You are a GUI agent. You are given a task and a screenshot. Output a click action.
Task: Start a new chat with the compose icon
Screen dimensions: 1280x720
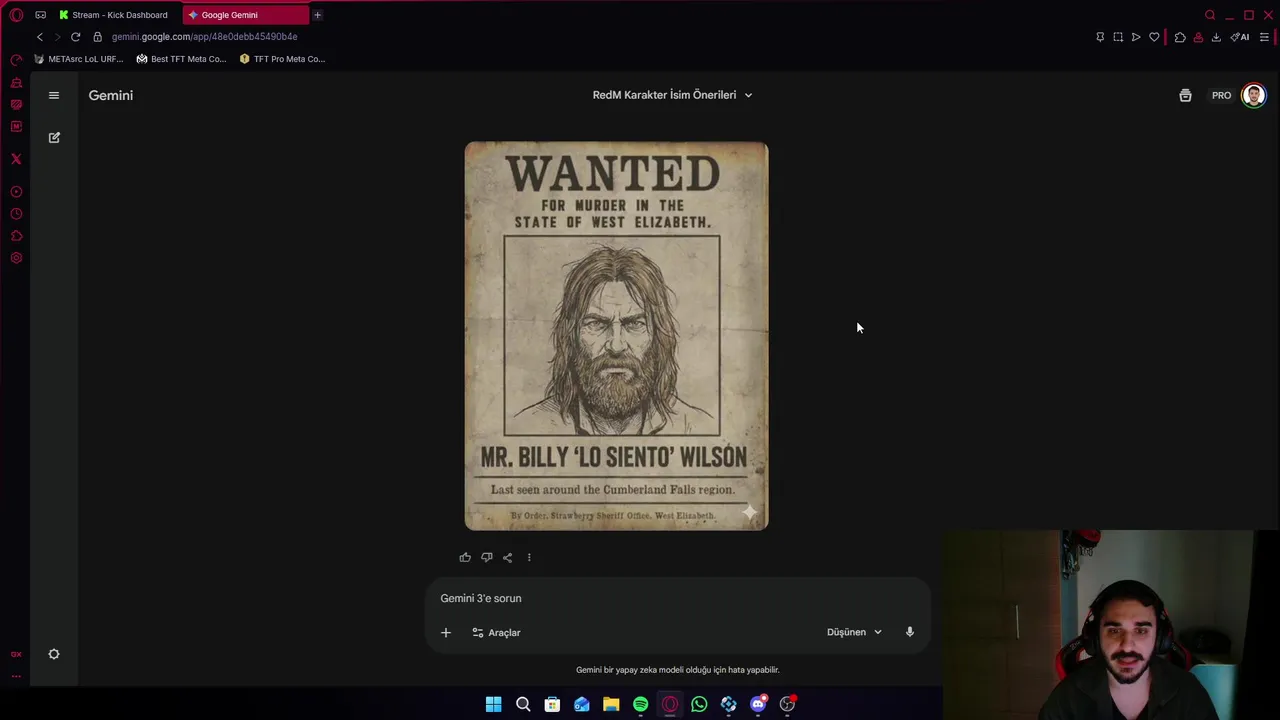pyautogui.click(x=54, y=137)
